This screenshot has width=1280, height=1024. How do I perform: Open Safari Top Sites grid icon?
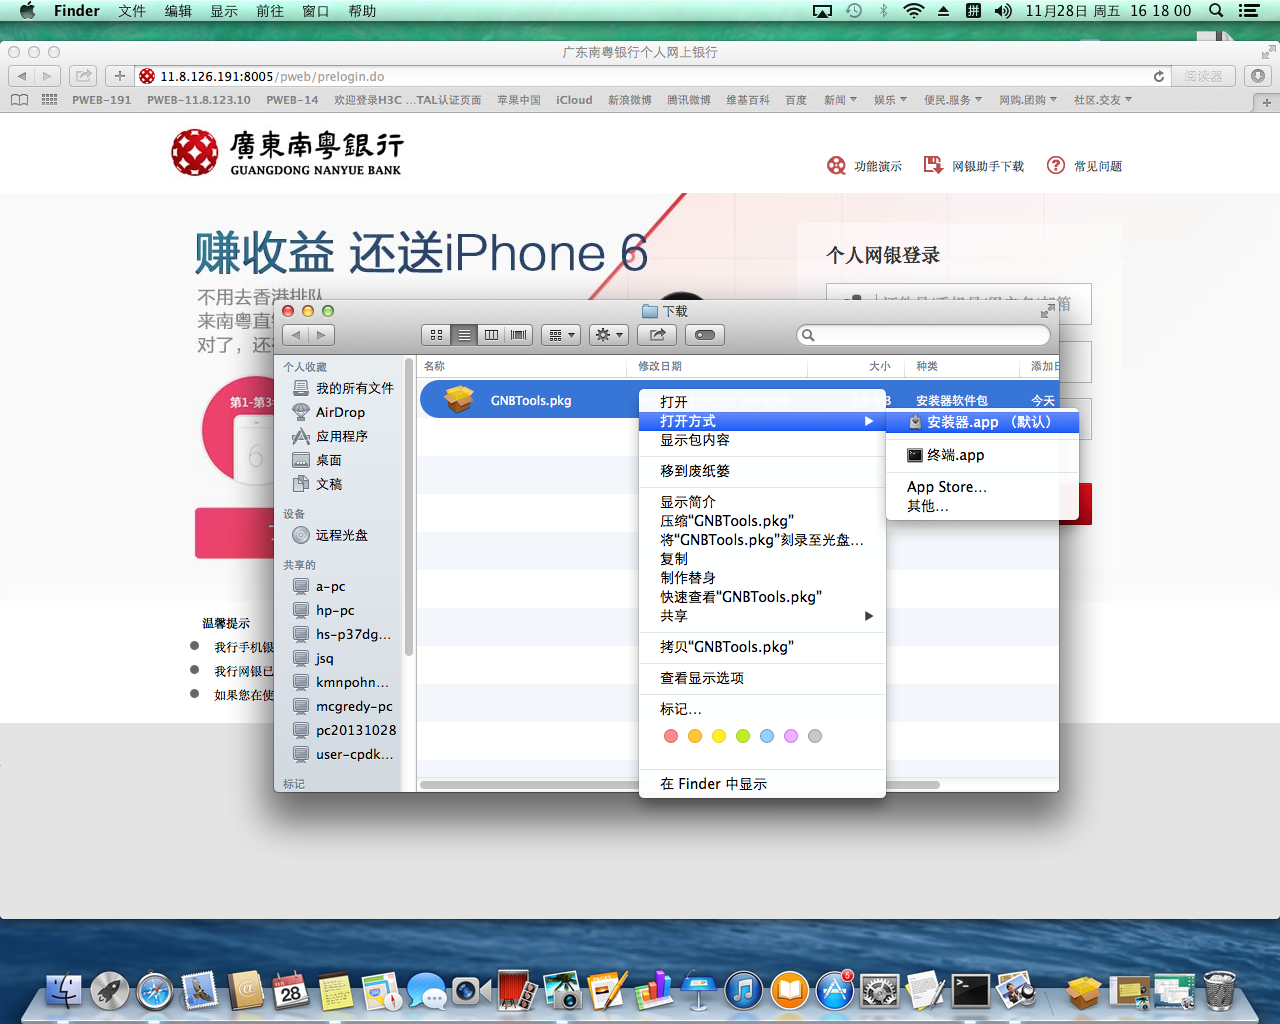(49, 100)
